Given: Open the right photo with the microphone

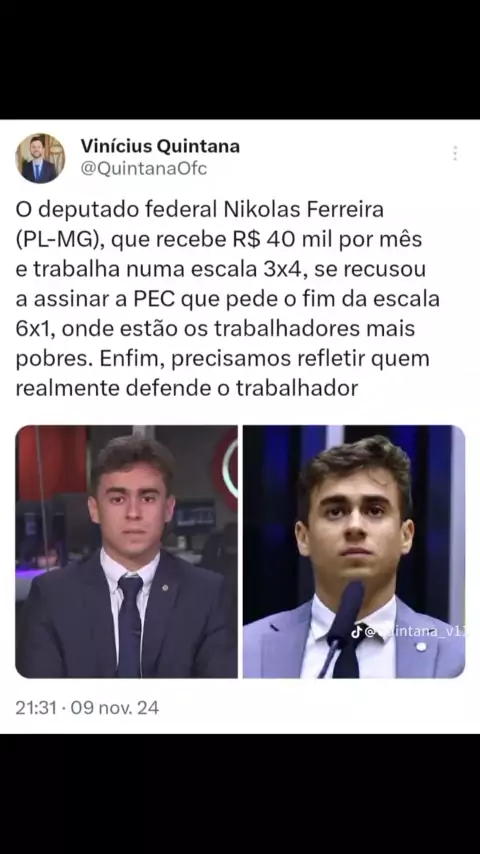Looking at the screenshot, I should click(354, 552).
